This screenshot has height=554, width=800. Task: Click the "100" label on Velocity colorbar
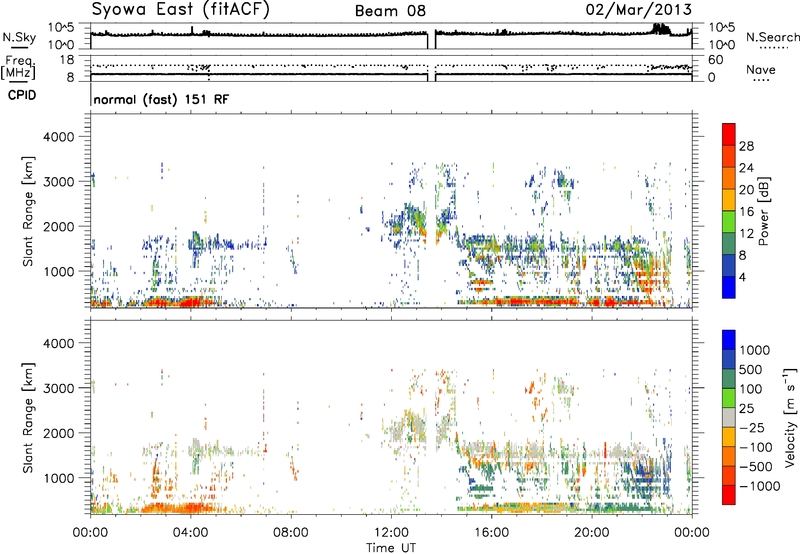coord(750,389)
